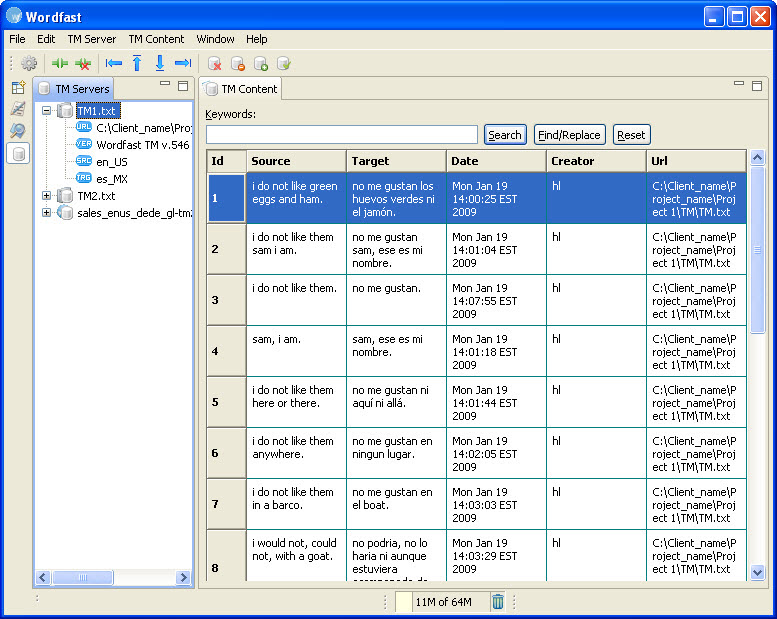Click the Date column header
777x619 pixels.
point(496,161)
